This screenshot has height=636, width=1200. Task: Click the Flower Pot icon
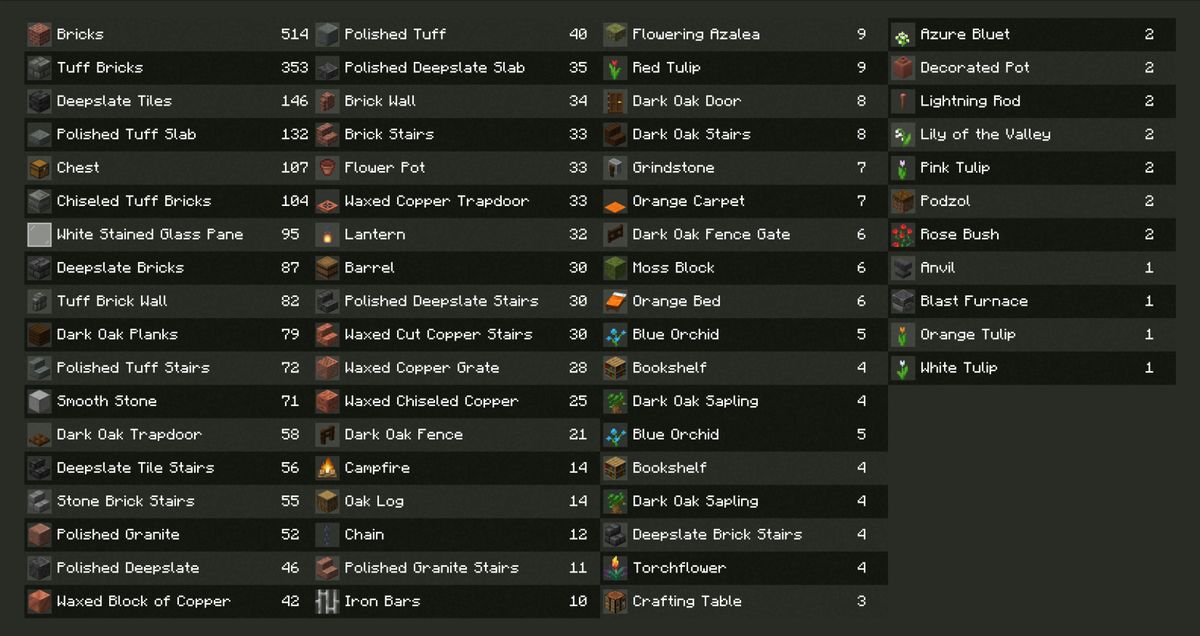click(327, 168)
